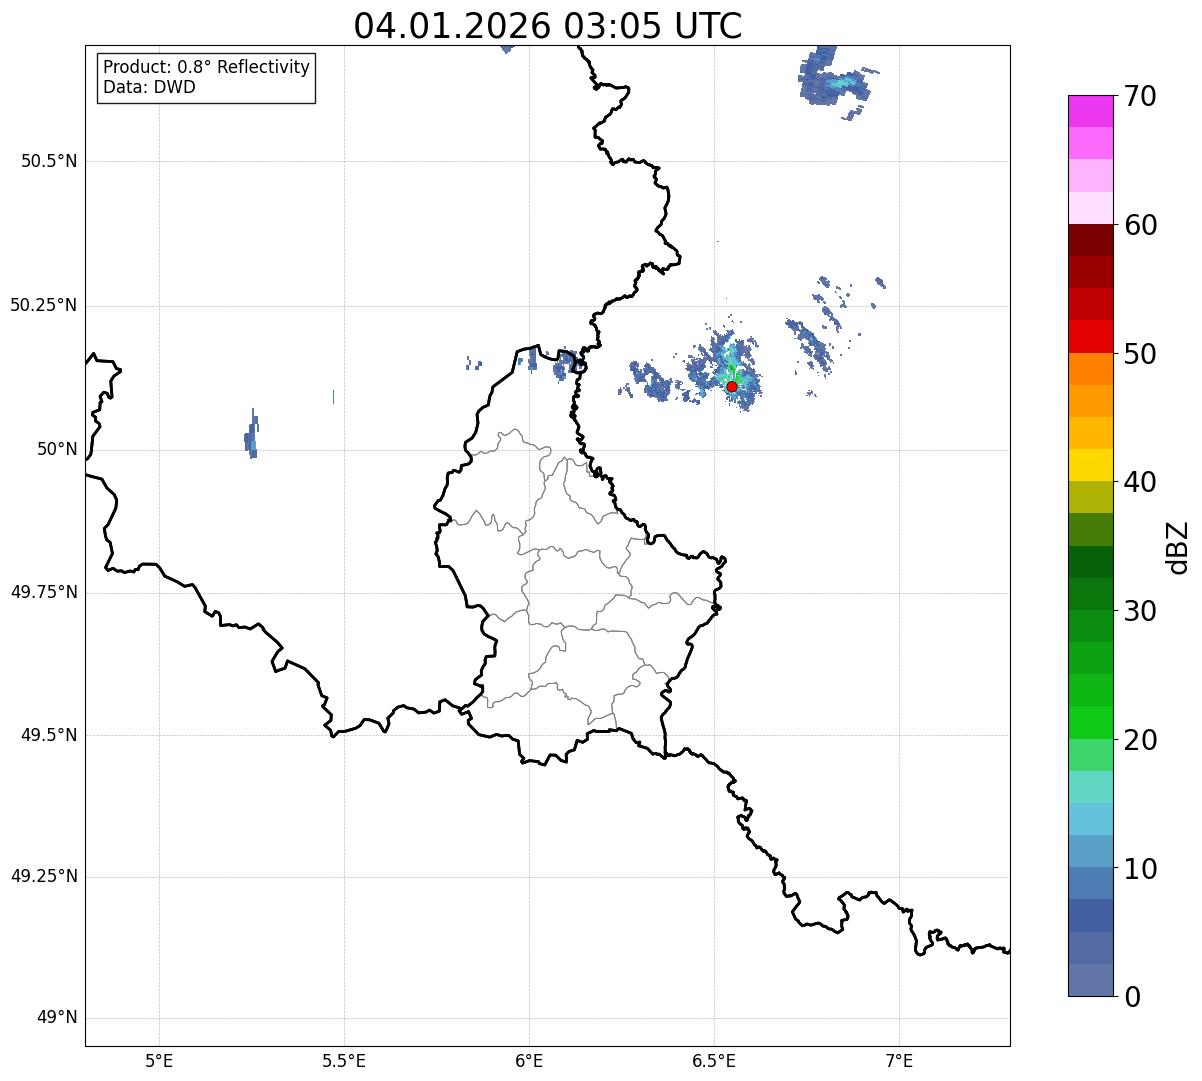
Task: Click the 50°N latitude label
Action: coord(57,449)
